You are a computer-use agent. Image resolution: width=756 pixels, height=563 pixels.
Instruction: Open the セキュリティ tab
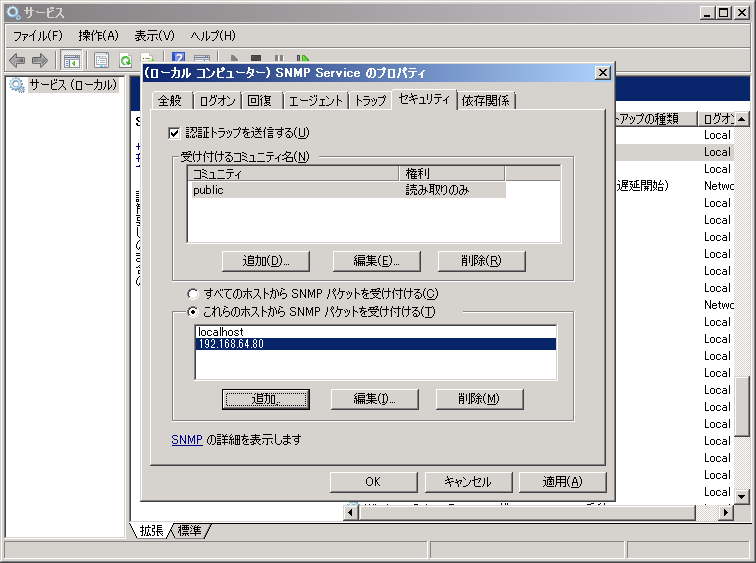(x=424, y=99)
